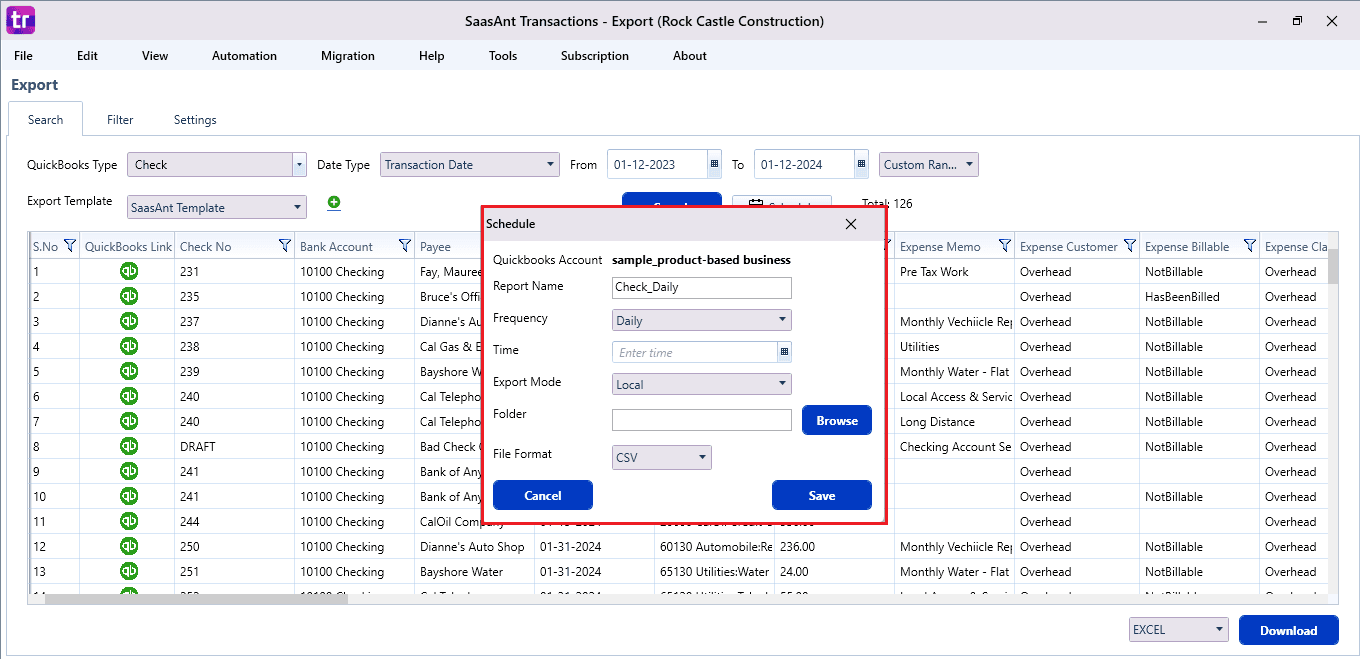Open QuickBooks link icon for row 2

[x=129, y=296]
